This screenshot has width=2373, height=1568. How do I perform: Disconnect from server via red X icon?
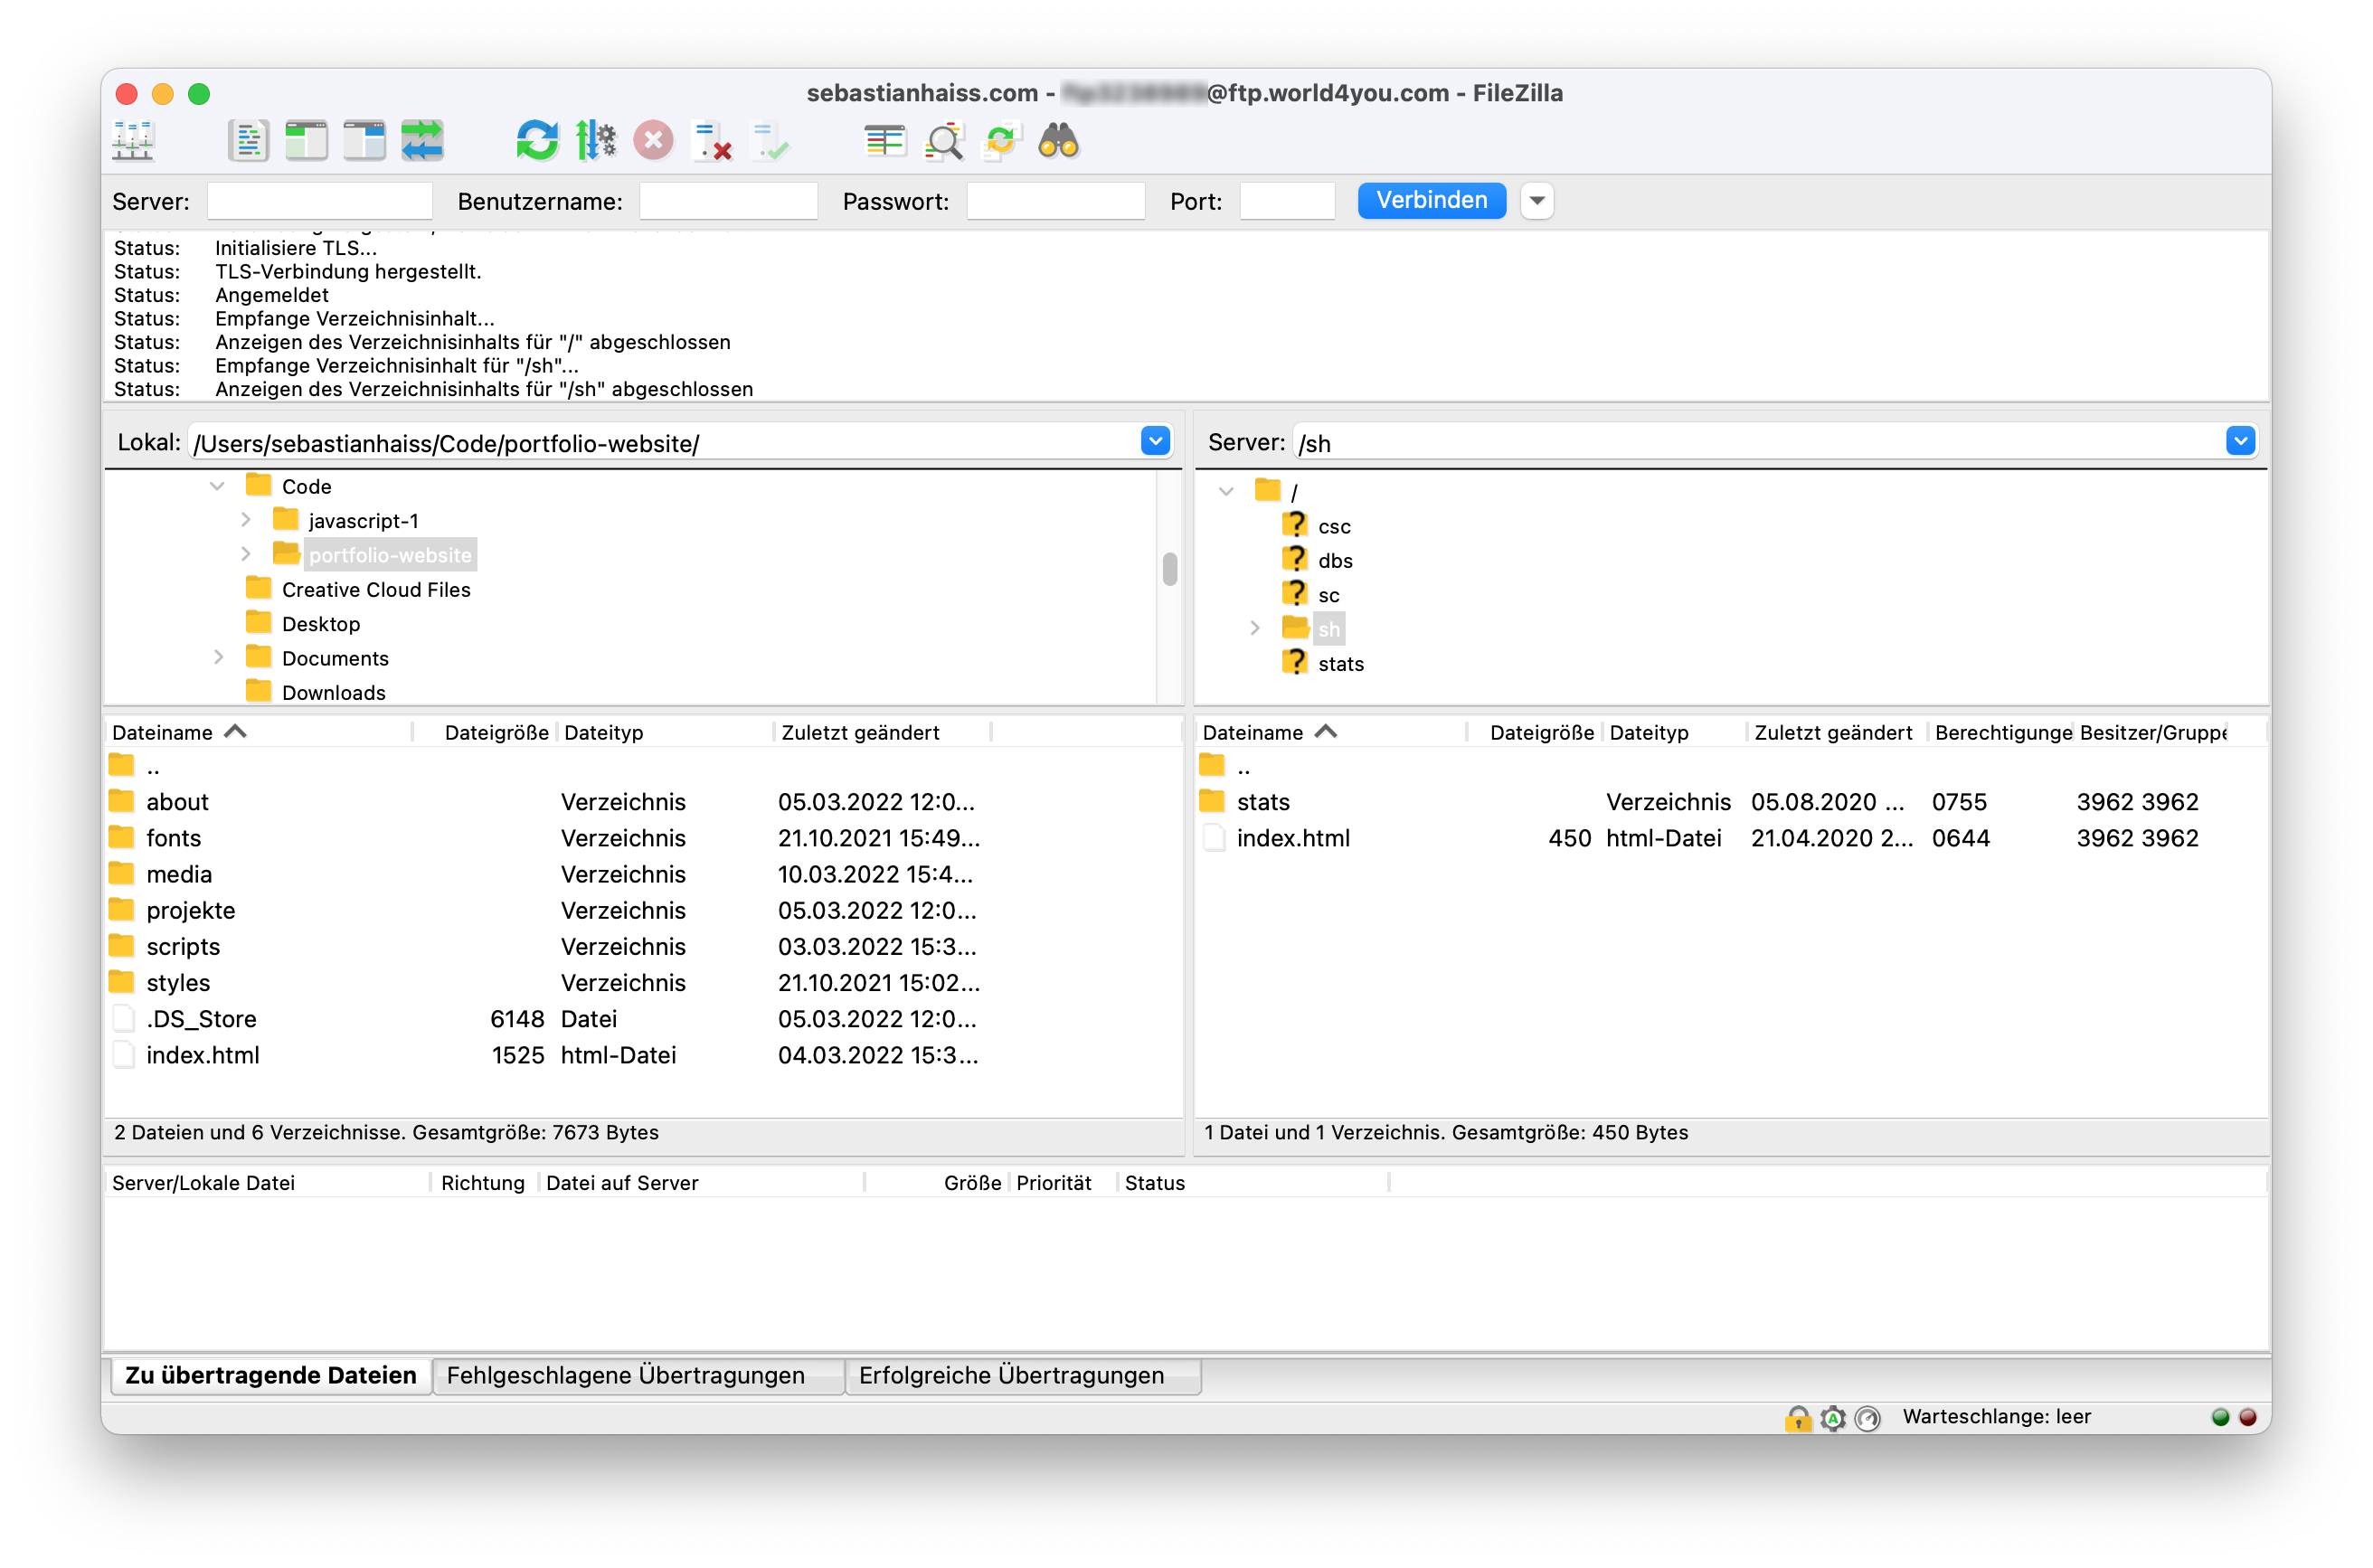(712, 141)
